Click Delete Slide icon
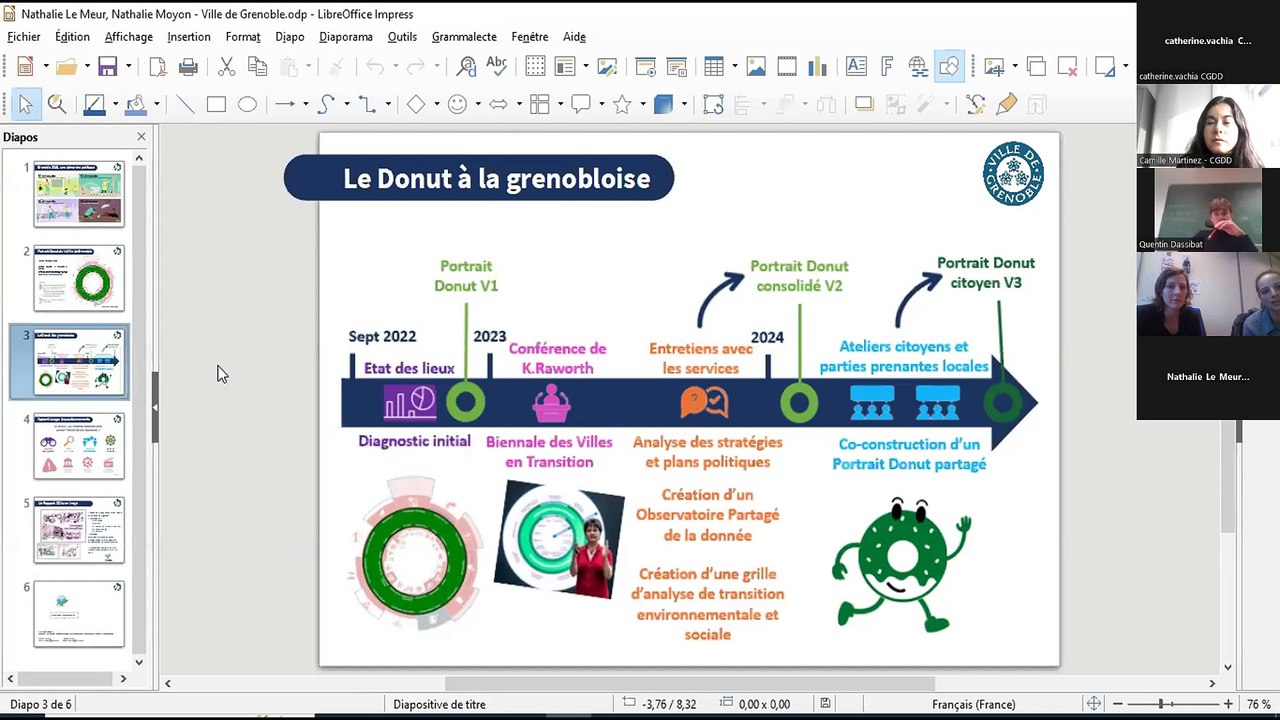The height and width of the screenshot is (720, 1280). coord(1067,67)
